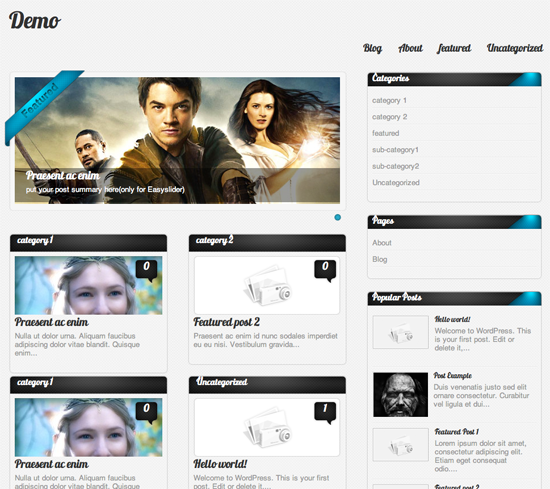Open the Blog menu item
The image size is (550, 489).
tap(372, 48)
